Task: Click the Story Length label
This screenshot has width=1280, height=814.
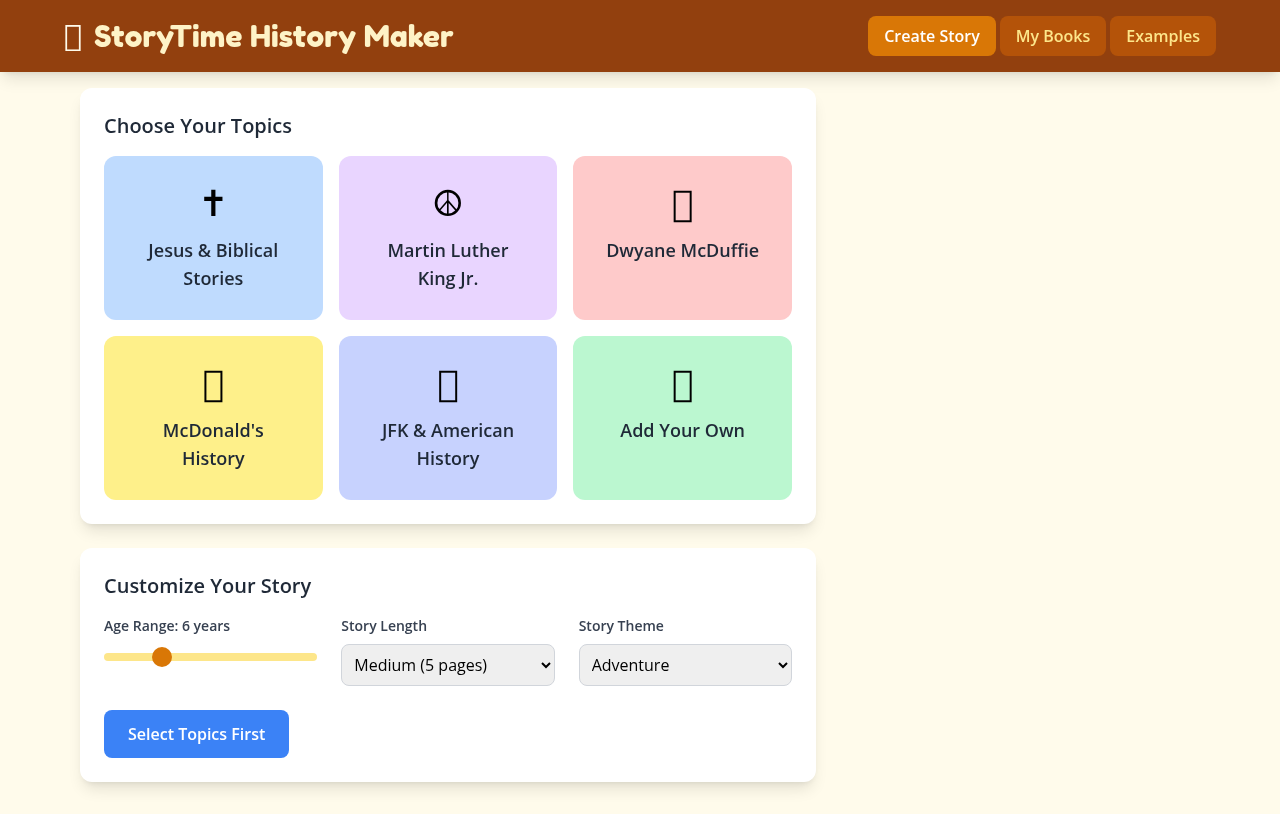Action: point(384,626)
